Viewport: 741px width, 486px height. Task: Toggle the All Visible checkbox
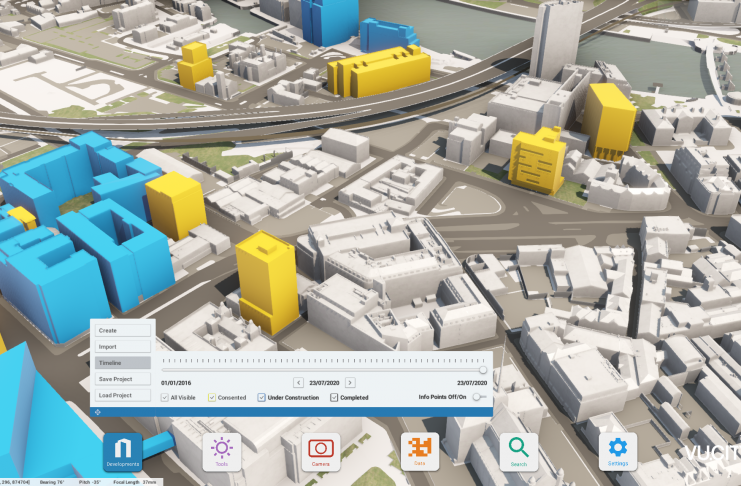point(165,398)
